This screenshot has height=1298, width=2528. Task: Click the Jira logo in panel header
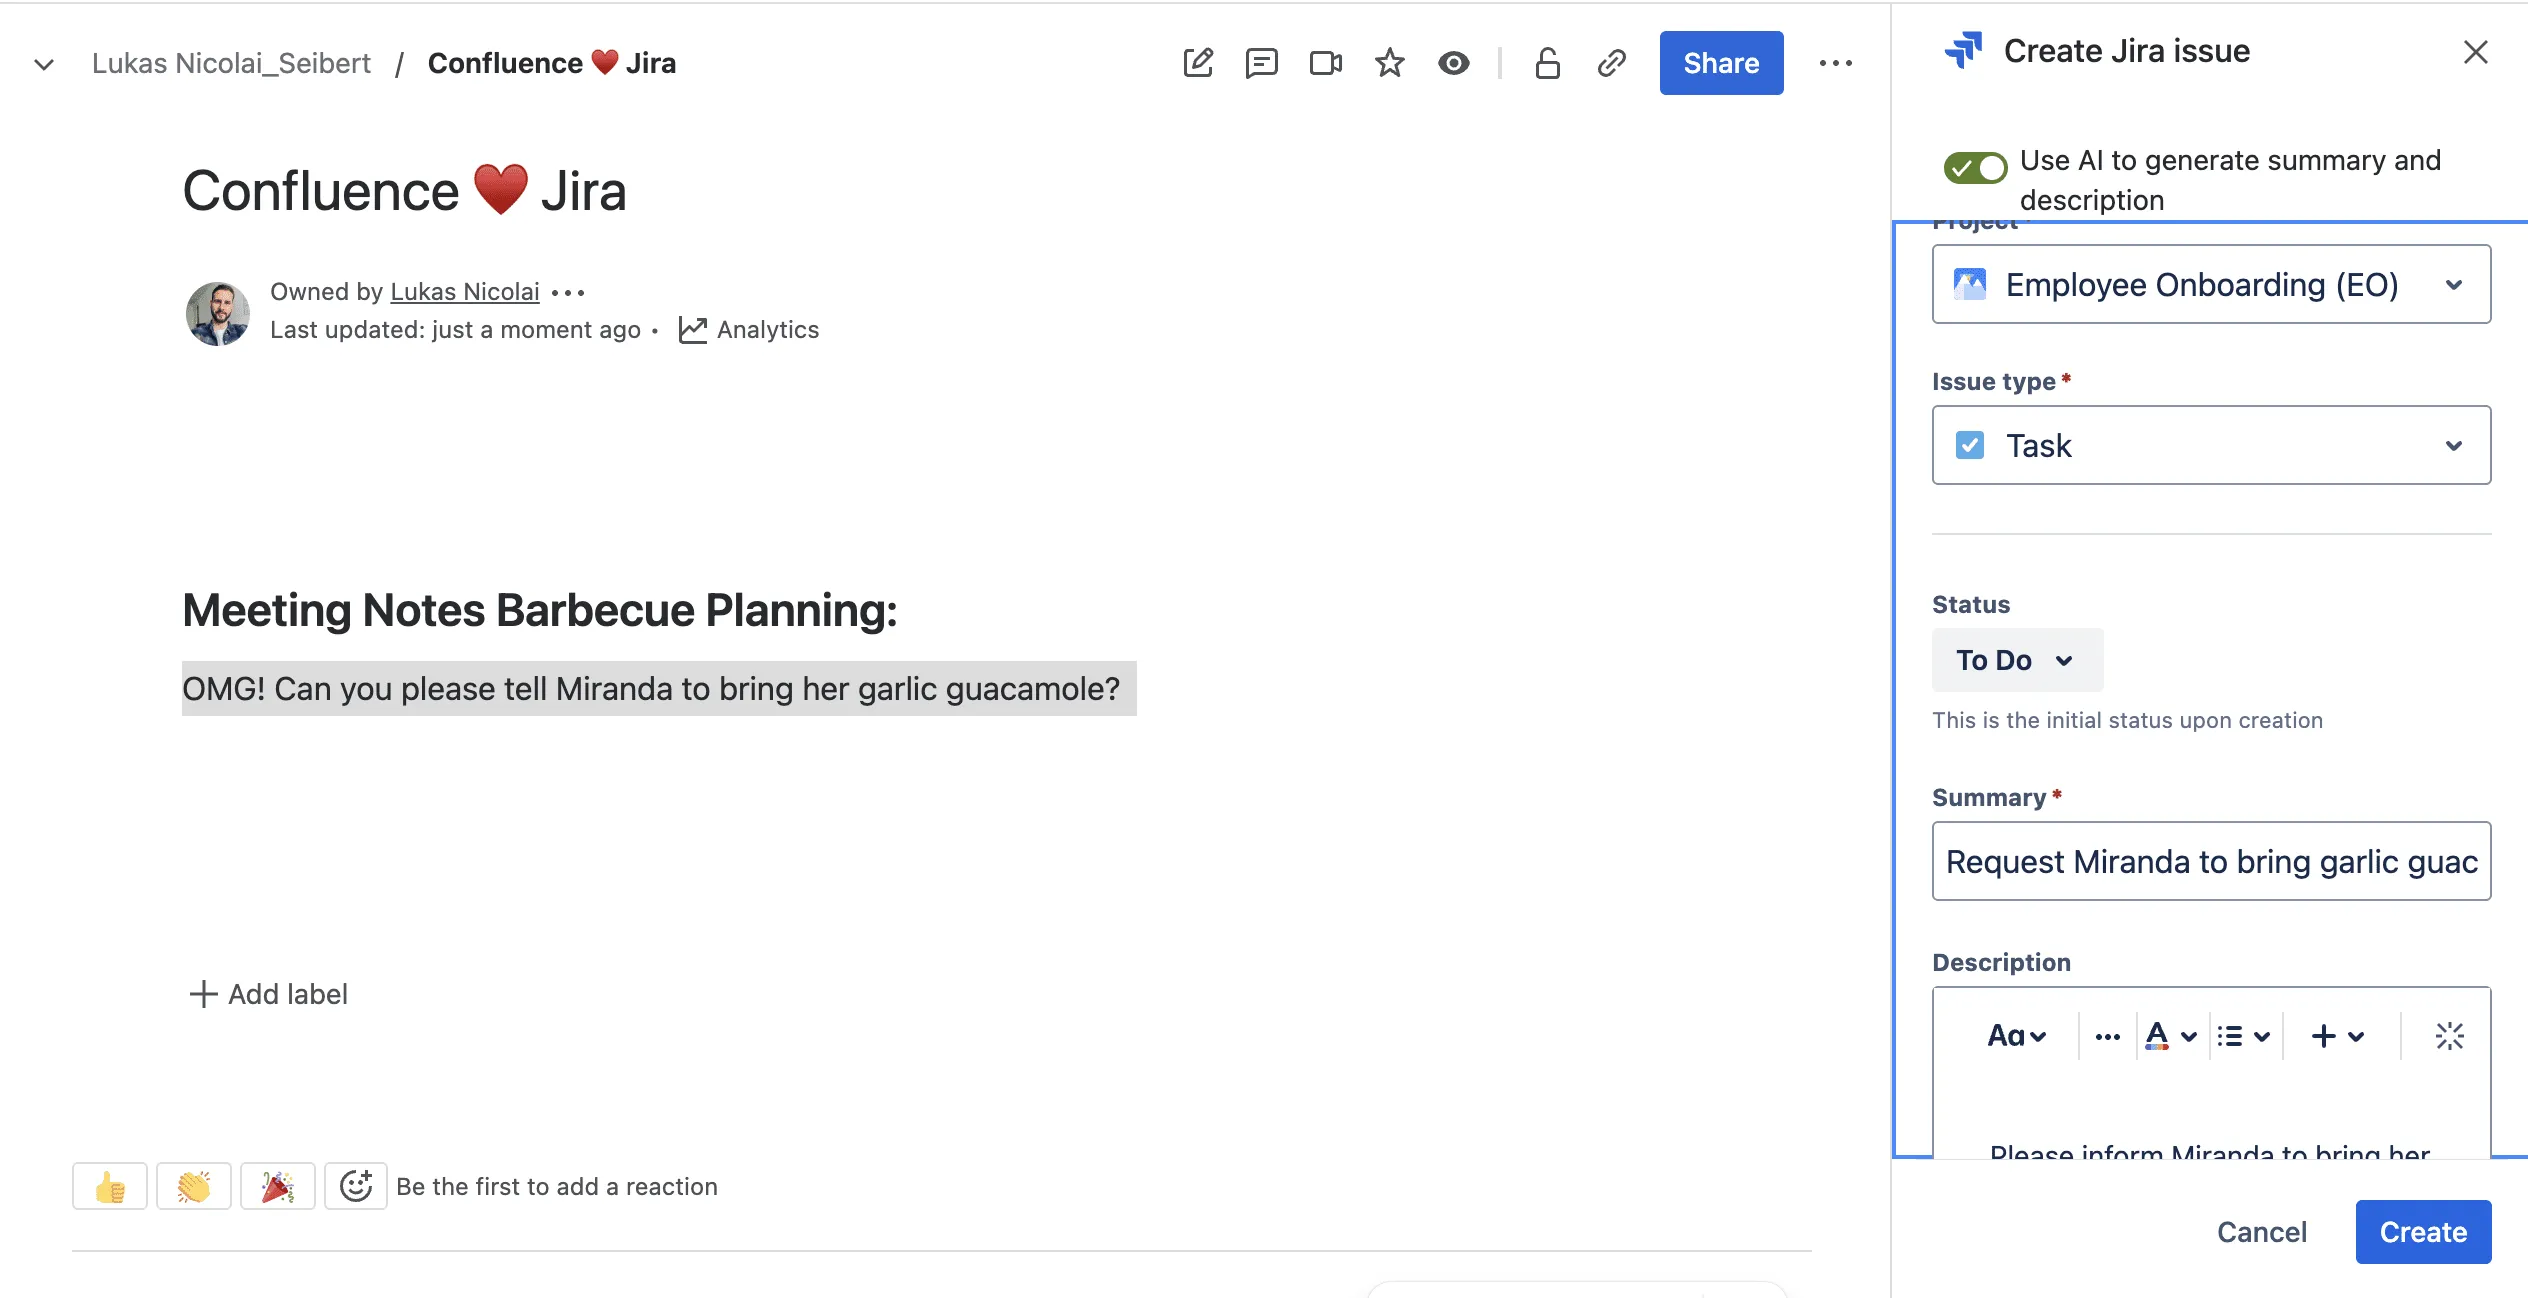pos(1963,50)
